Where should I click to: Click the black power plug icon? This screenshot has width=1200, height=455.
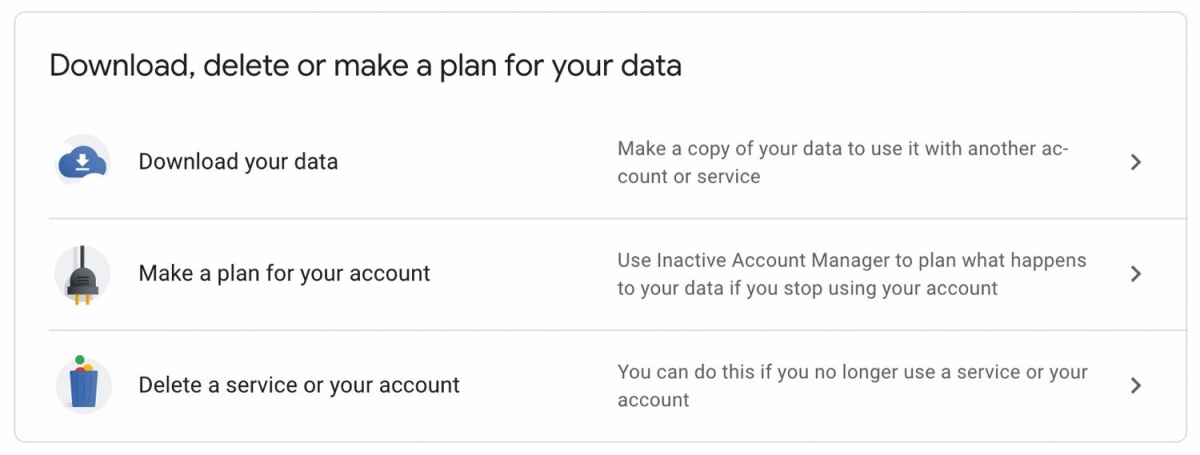point(83,274)
